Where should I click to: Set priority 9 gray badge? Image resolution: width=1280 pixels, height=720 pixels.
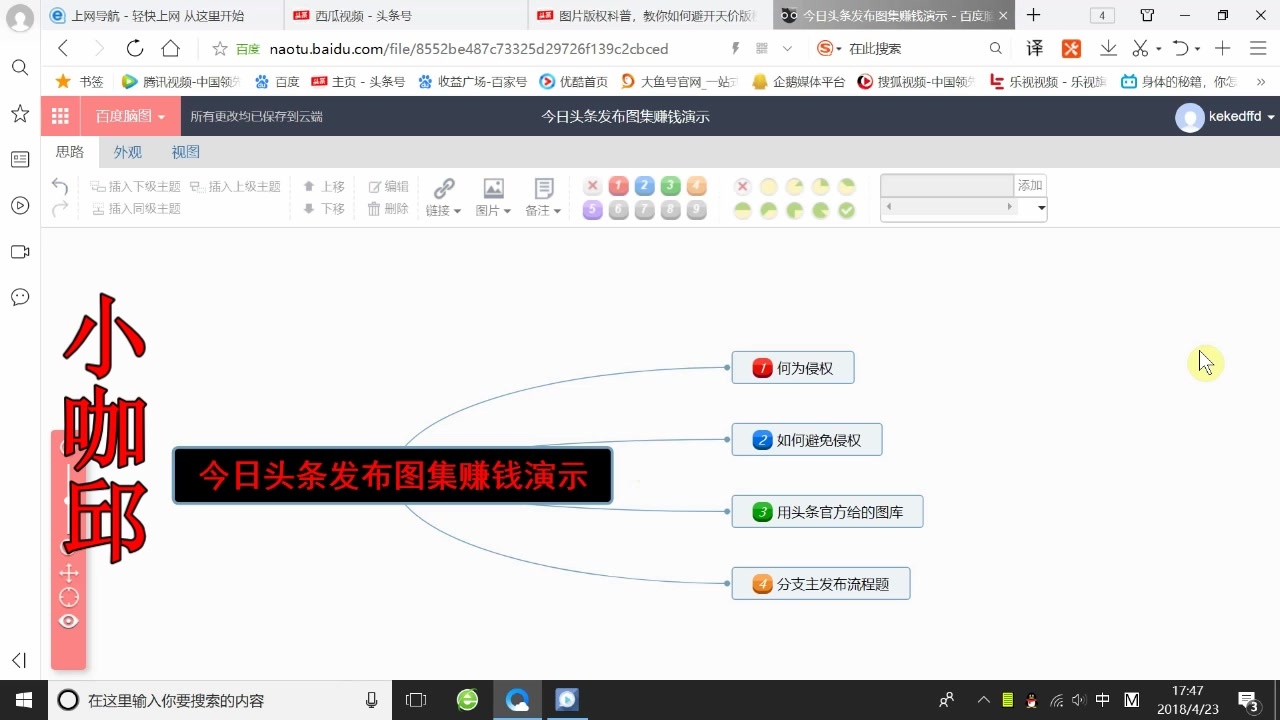(x=696, y=210)
